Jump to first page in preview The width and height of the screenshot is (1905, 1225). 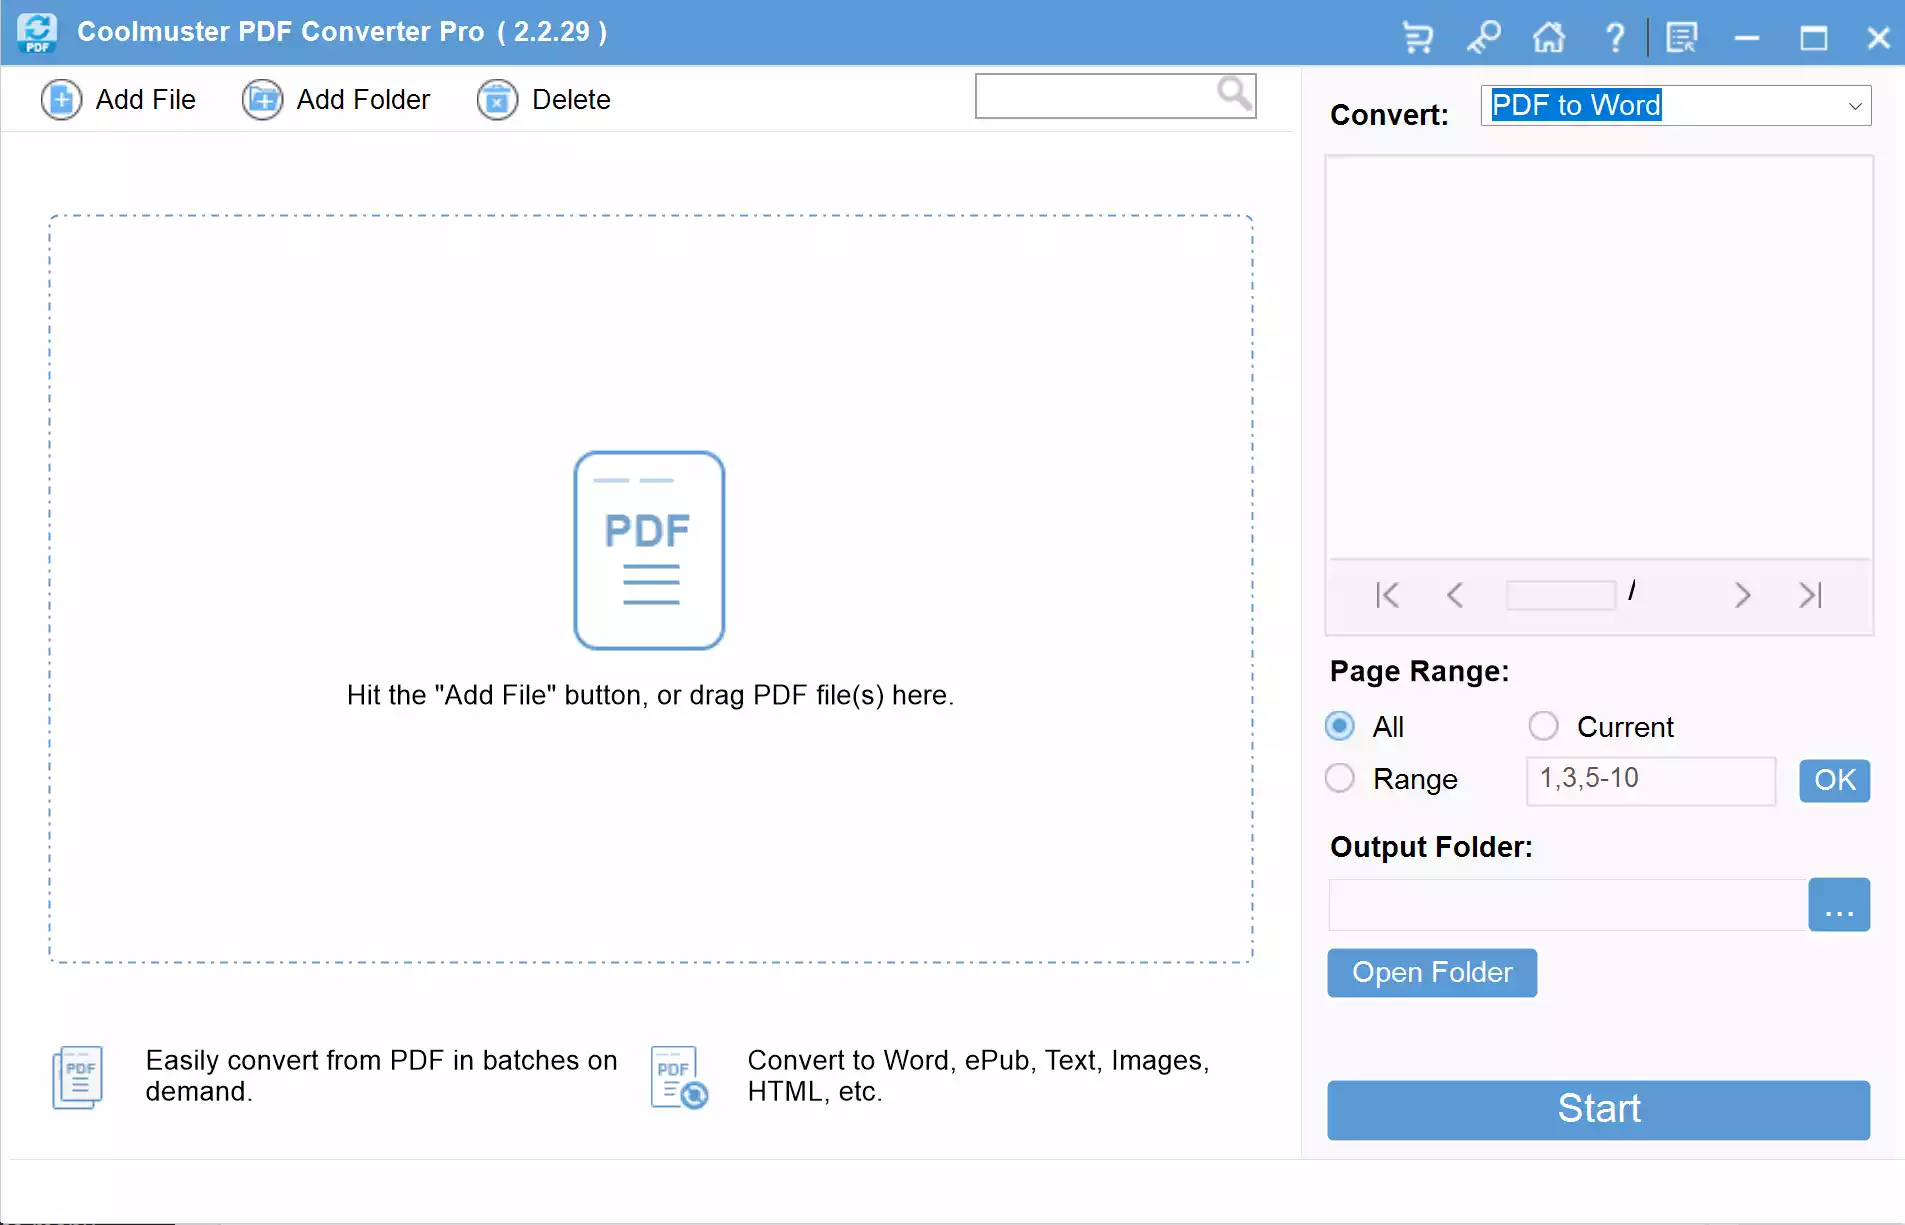tap(1387, 595)
